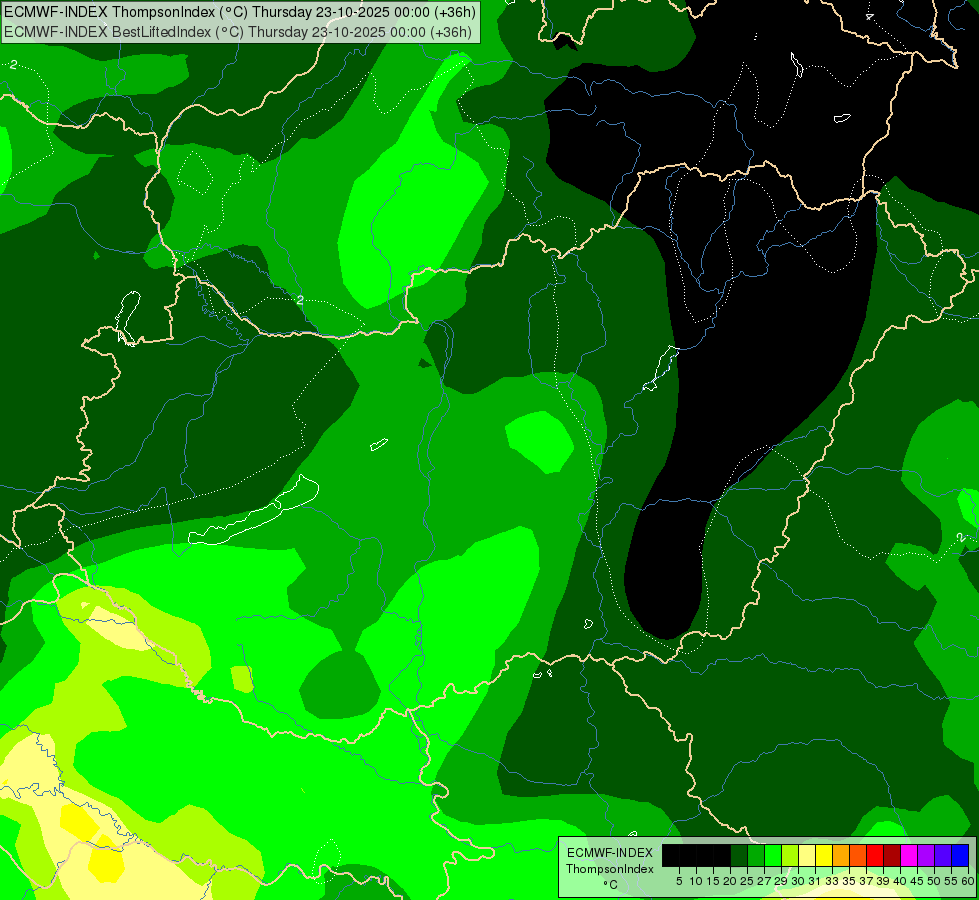Click the legend tick value '33'

[x=832, y=881]
